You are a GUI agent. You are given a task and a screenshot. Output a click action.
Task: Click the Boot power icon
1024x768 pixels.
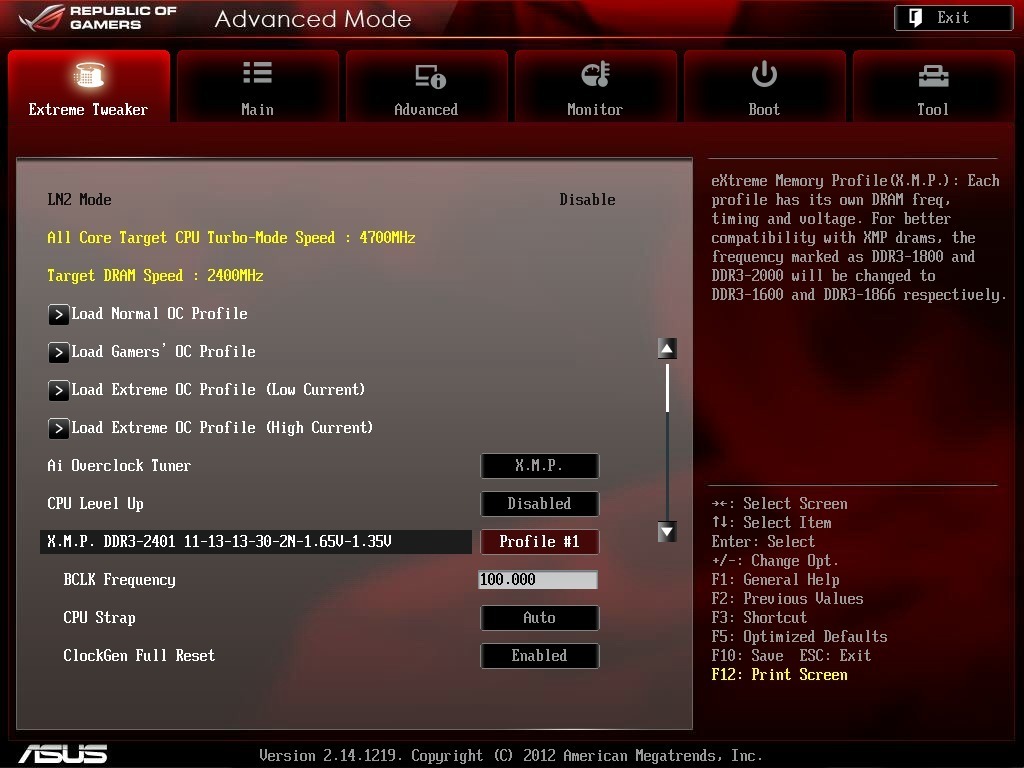(764, 74)
